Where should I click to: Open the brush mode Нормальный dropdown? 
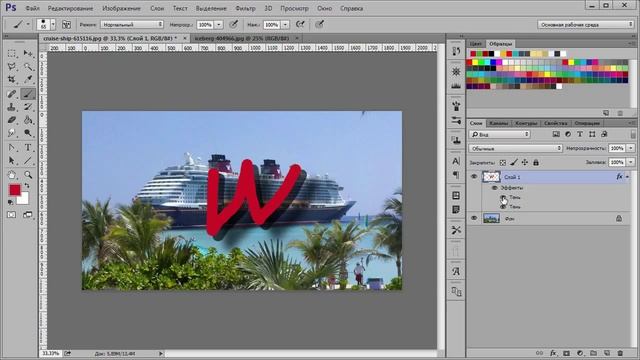132,24
